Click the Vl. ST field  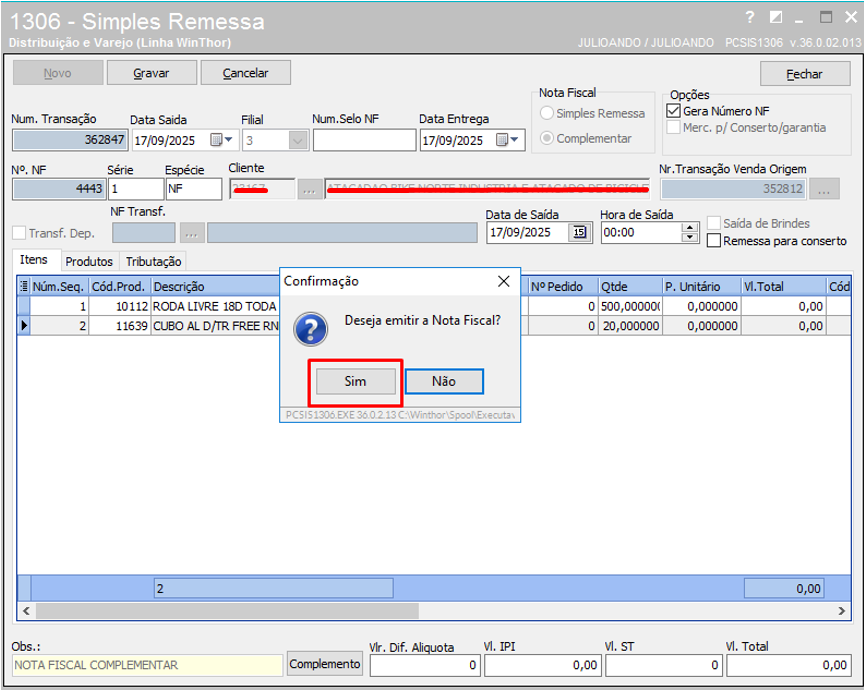tap(664, 665)
